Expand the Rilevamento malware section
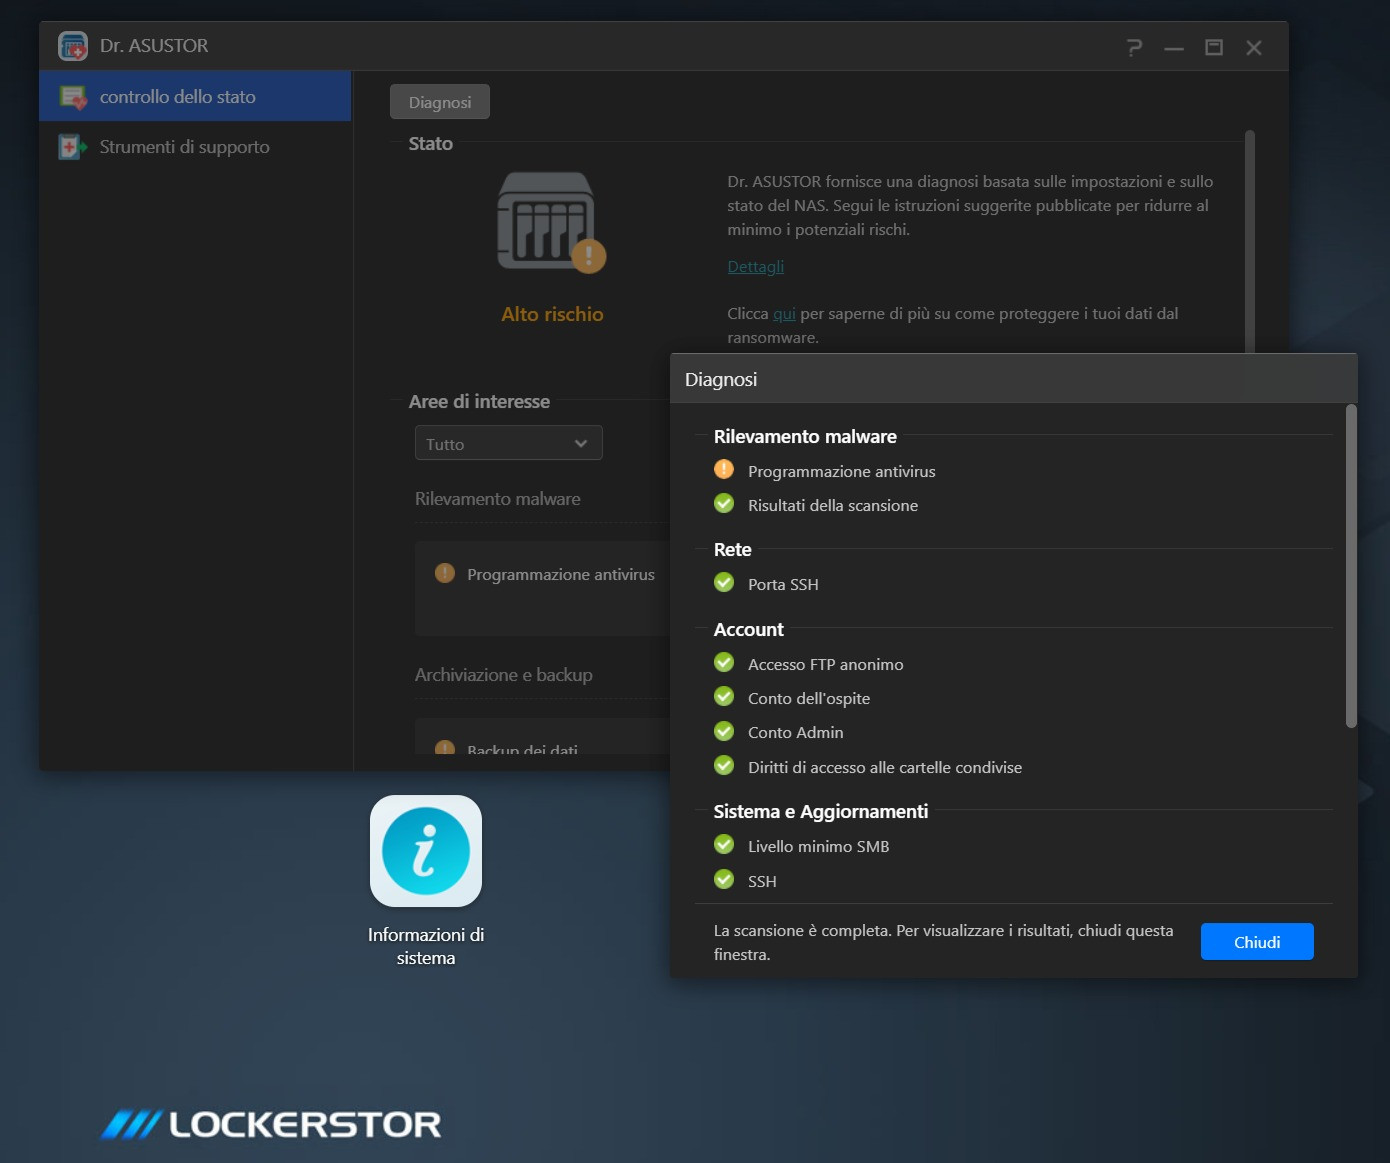 point(806,436)
